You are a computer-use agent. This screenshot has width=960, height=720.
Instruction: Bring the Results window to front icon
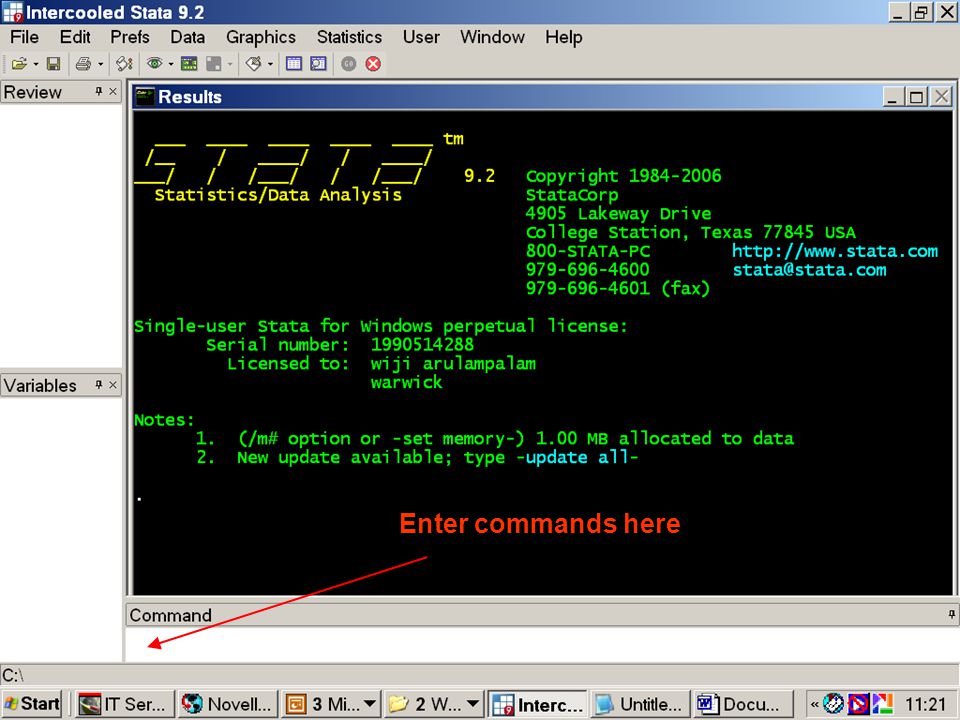coord(189,64)
